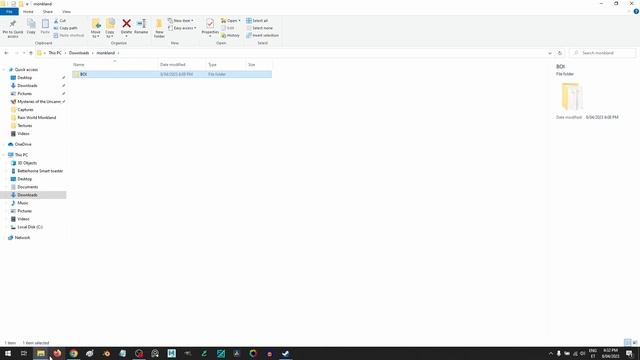The height and width of the screenshot is (360, 640).
Task: Click Copy path in the ribbon
Action: (65, 28)
